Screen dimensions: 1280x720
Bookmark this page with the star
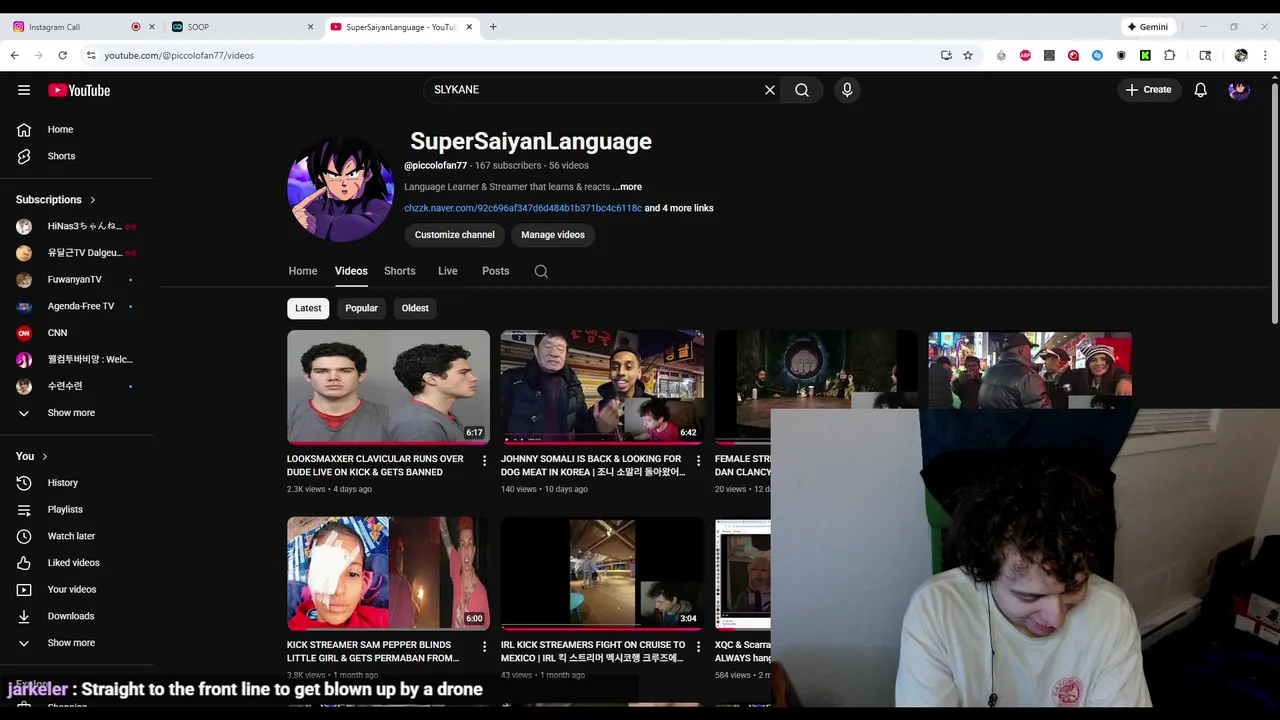tap(968, 55)
